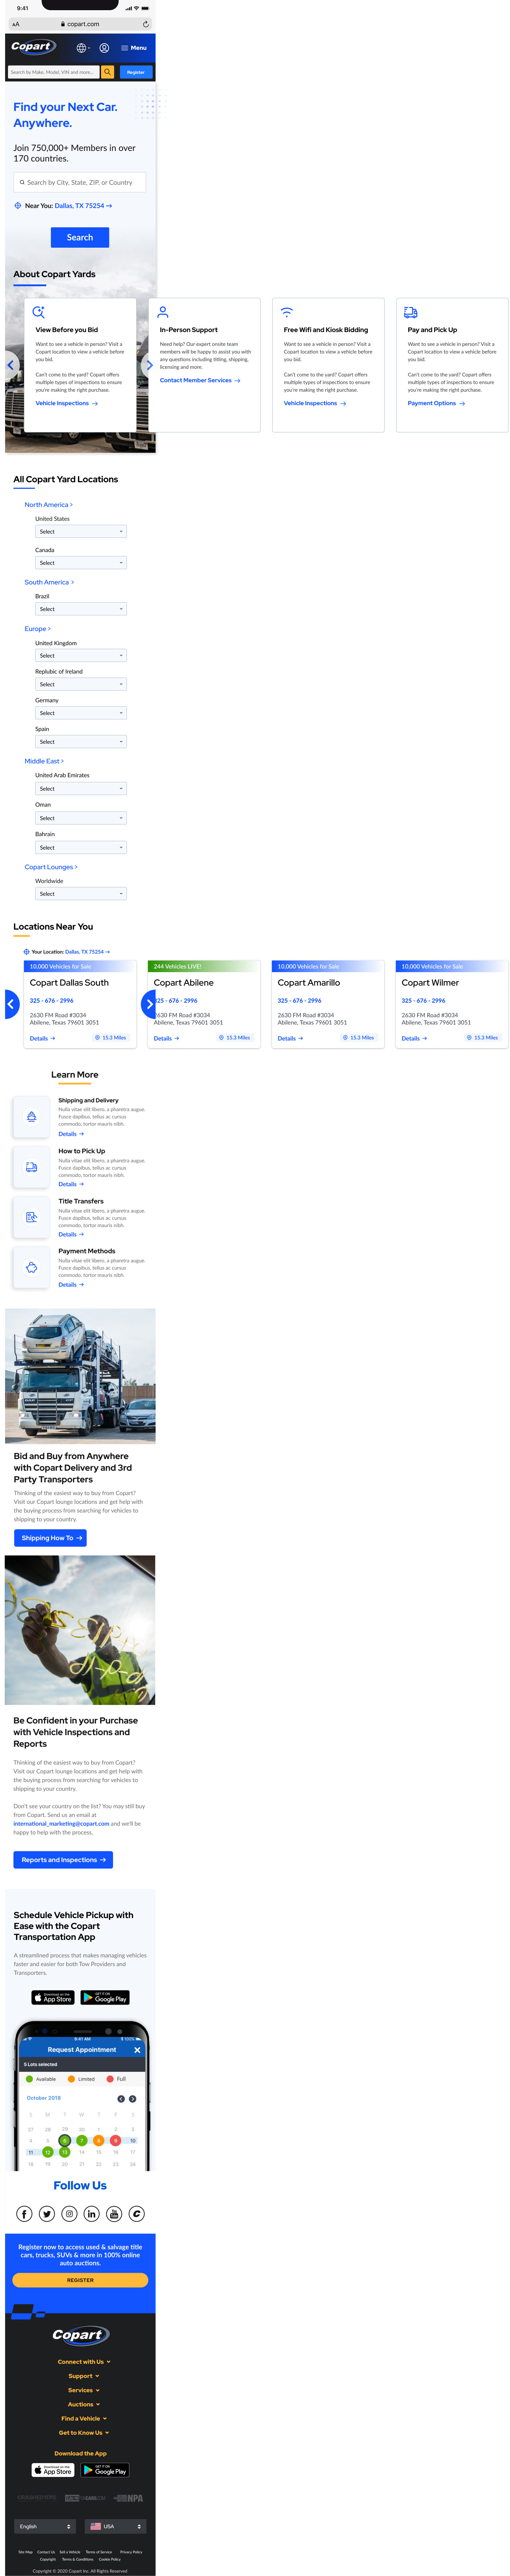Open the USA country dropdown in footer
510x2576 pixels.
pyautogui.click(x=115, y=2526)
